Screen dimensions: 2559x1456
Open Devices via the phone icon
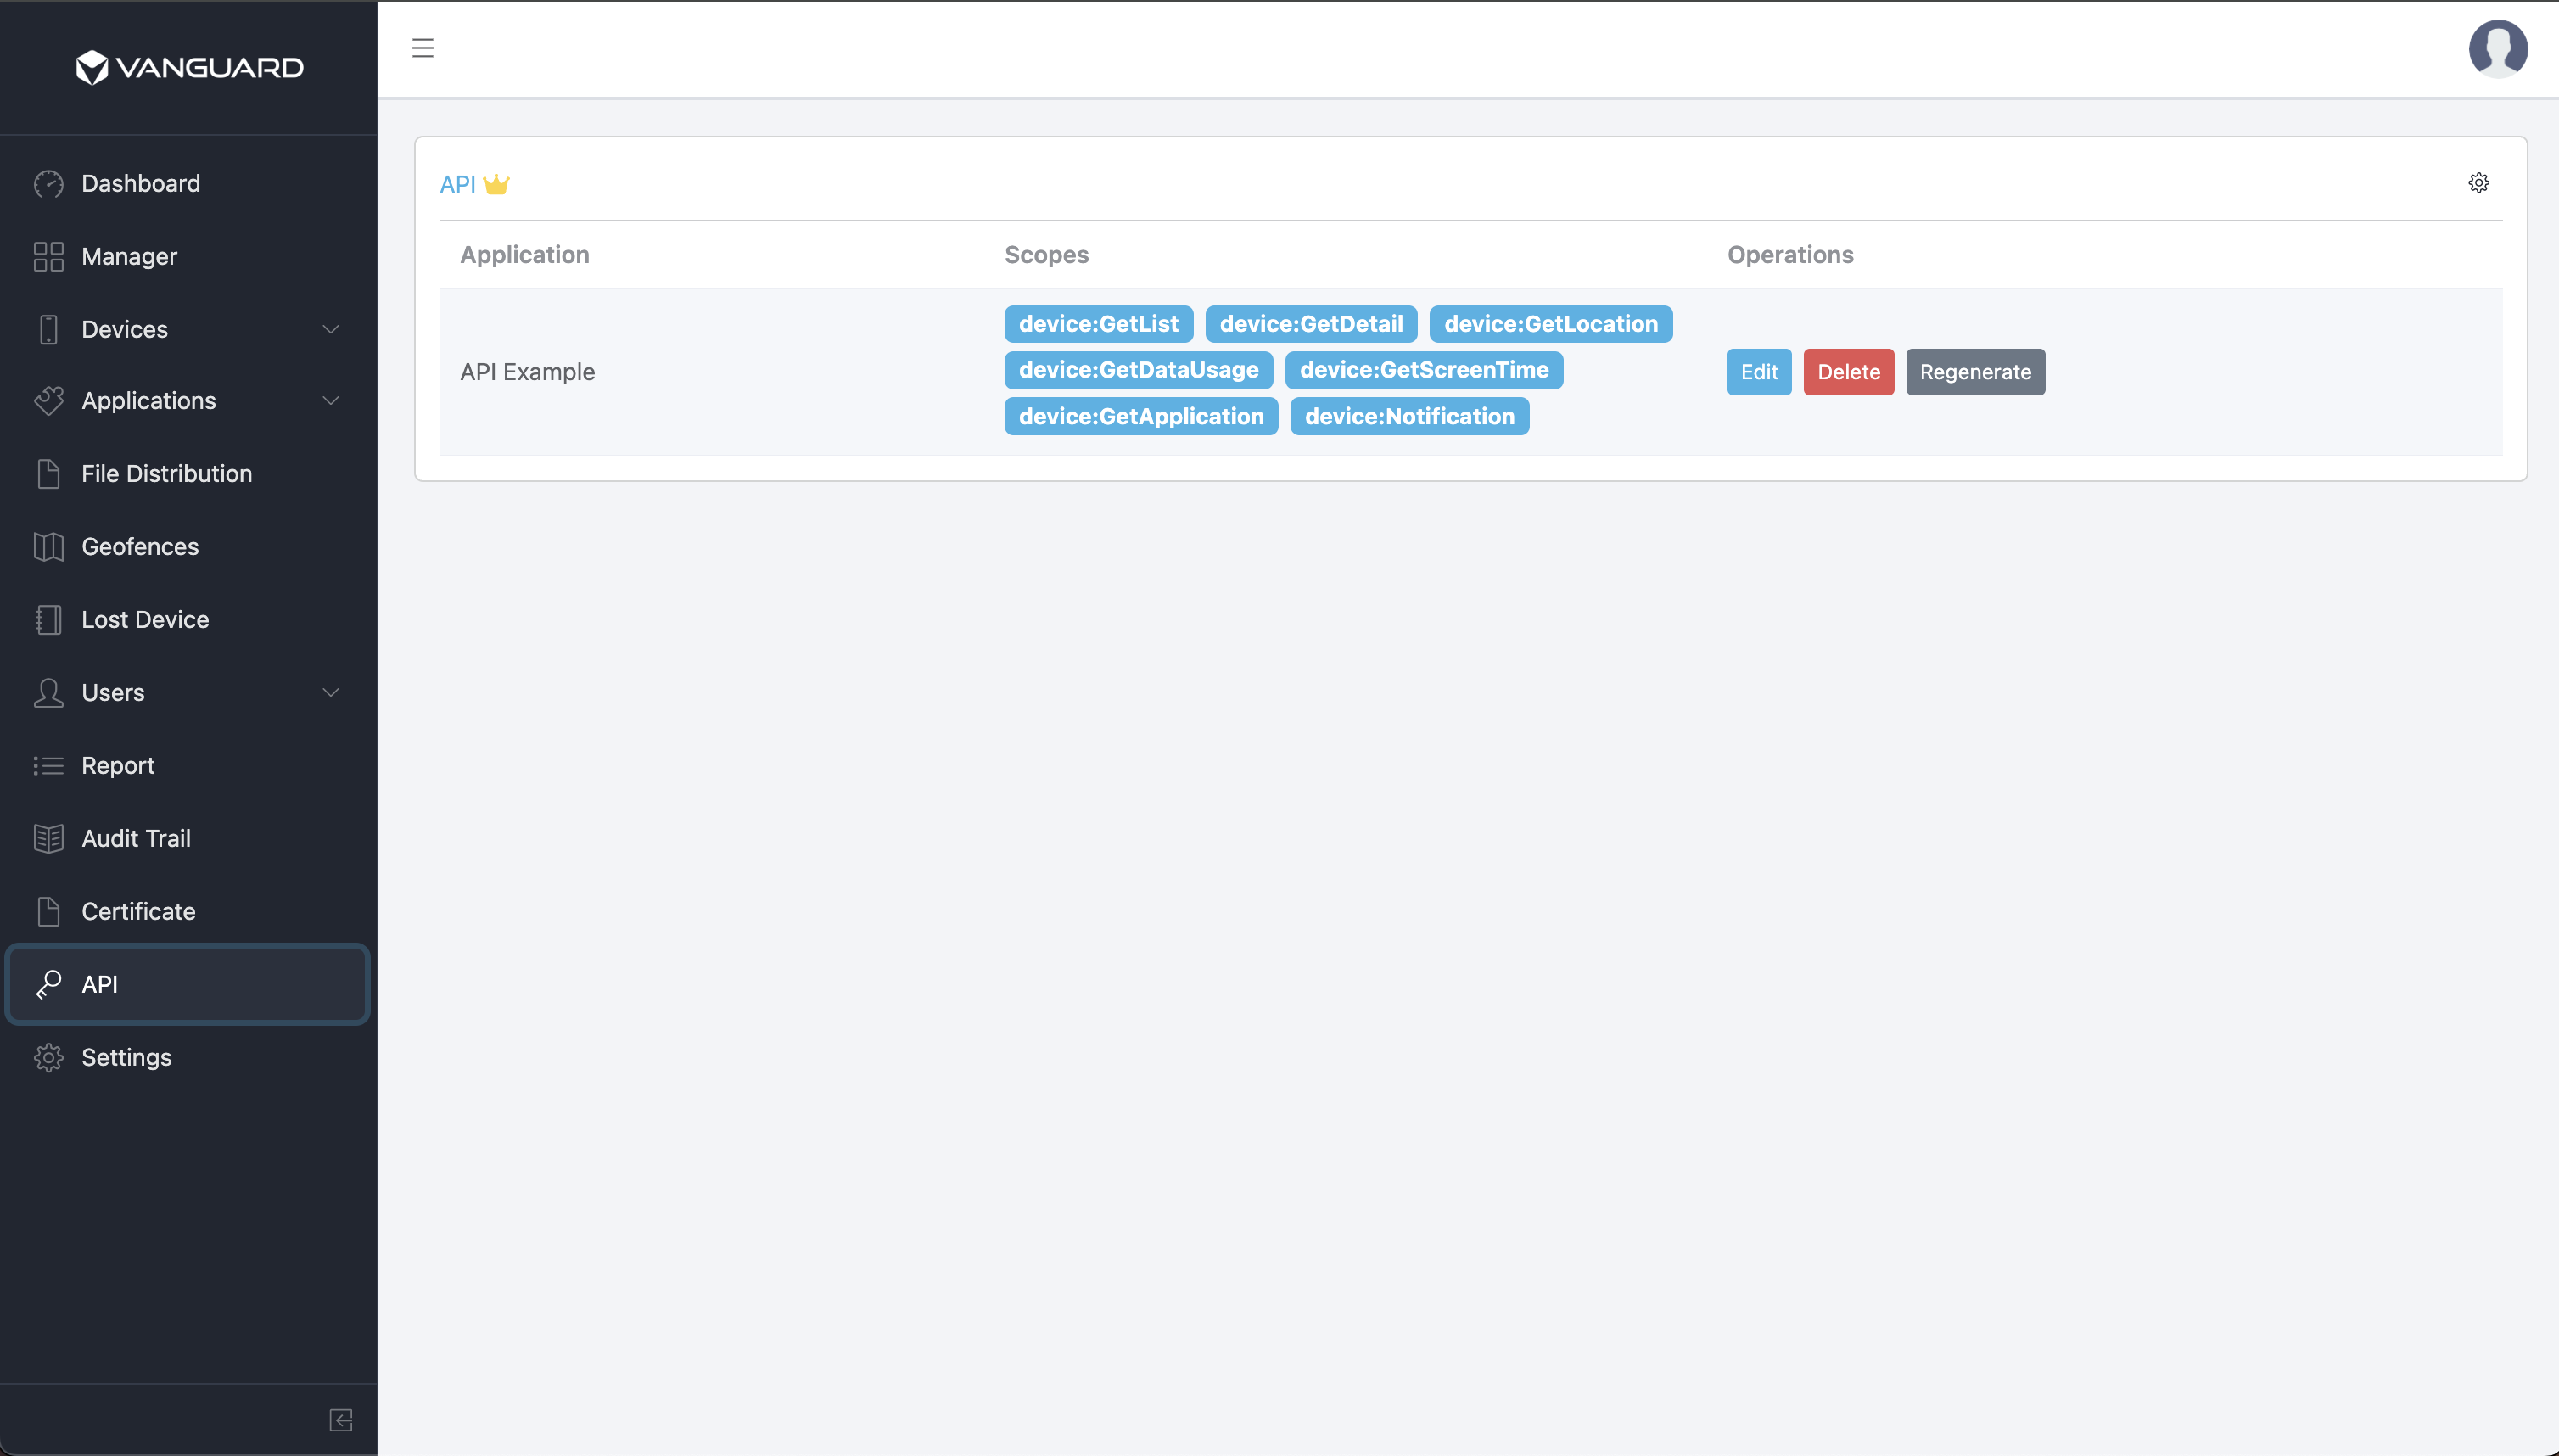click(48, 329)
